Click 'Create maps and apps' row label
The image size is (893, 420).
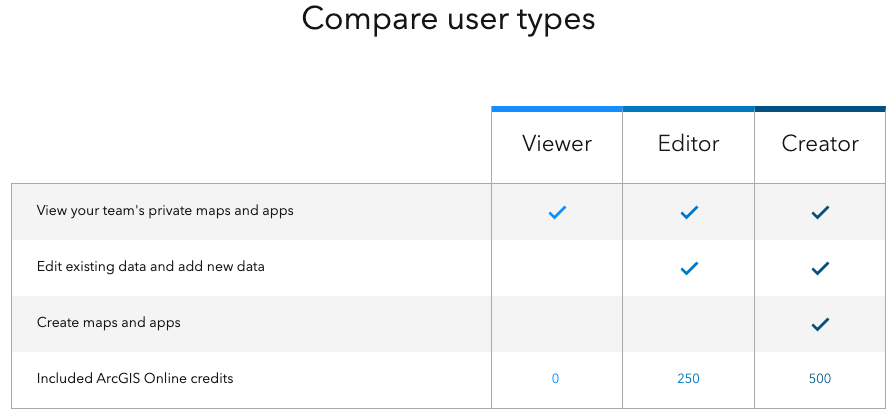(109, 323)
